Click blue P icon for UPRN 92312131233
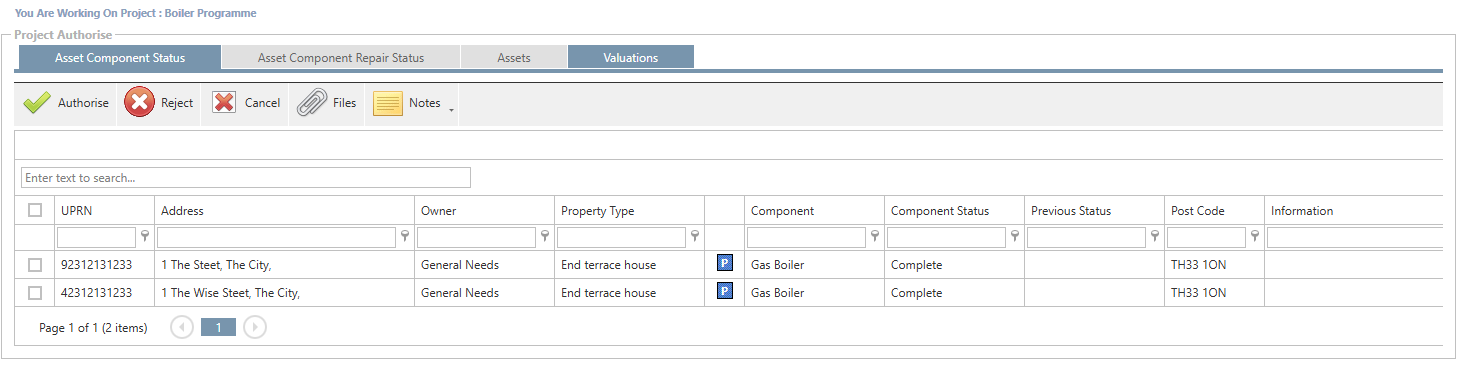The image size is (1464, 368). coord(725,264)
